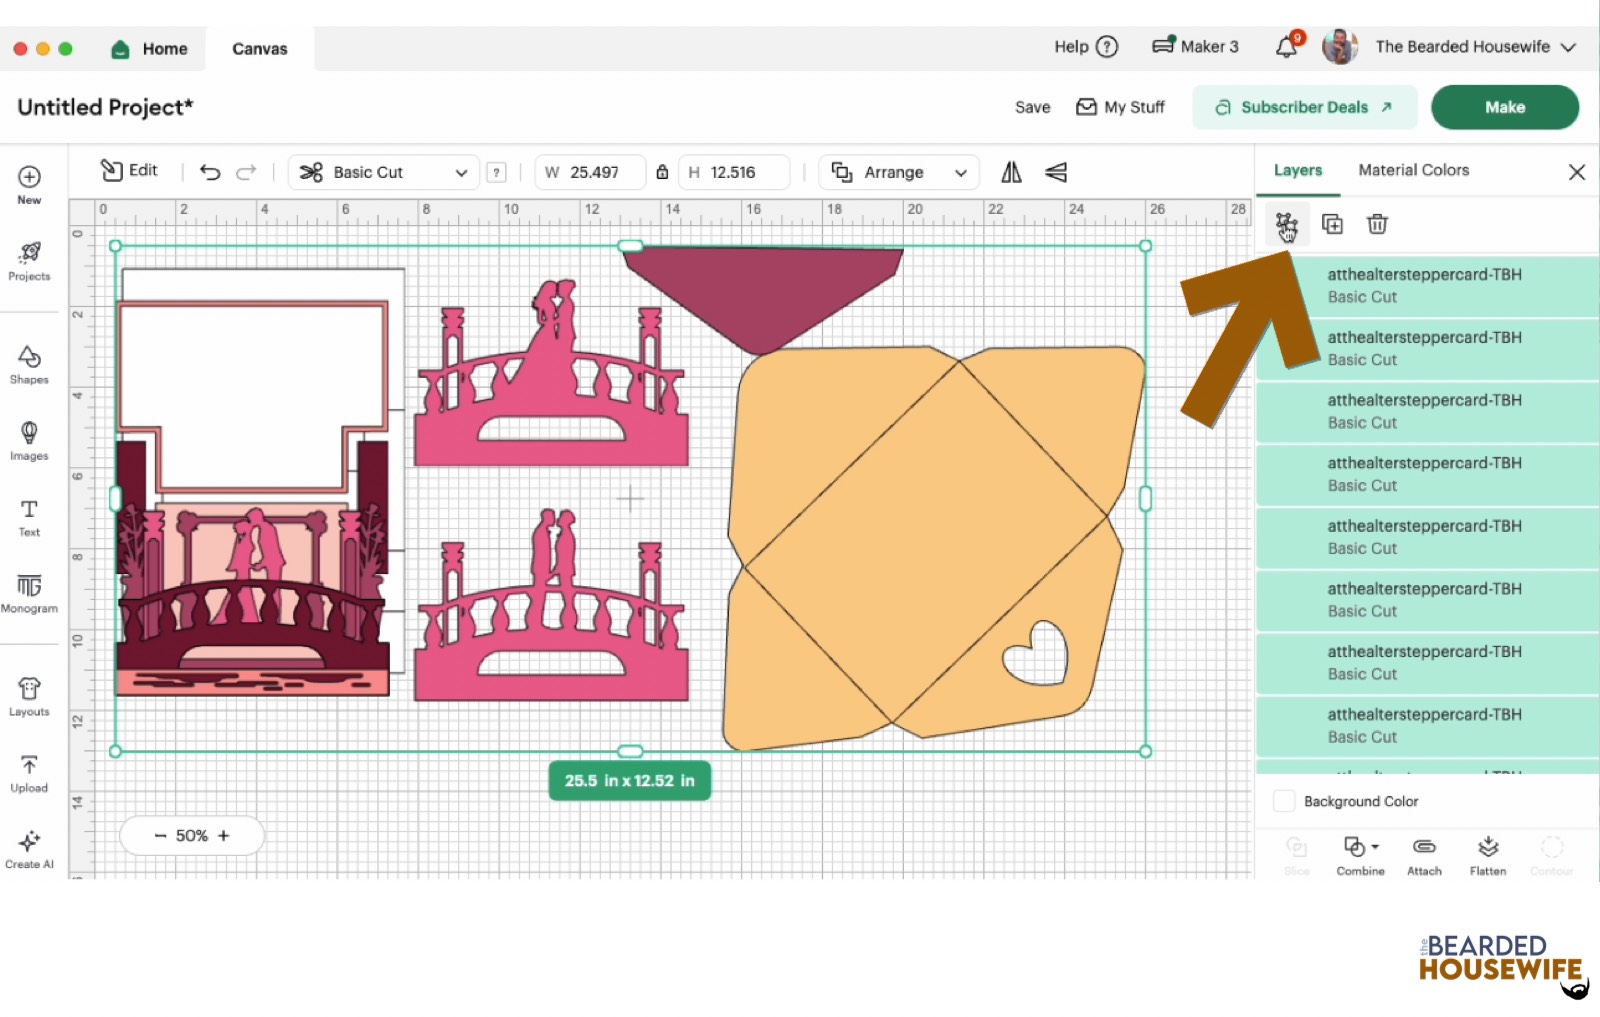Flatten the selected layers
This screenshot has height=1017, width=1600.
(x=1487, y=855)
